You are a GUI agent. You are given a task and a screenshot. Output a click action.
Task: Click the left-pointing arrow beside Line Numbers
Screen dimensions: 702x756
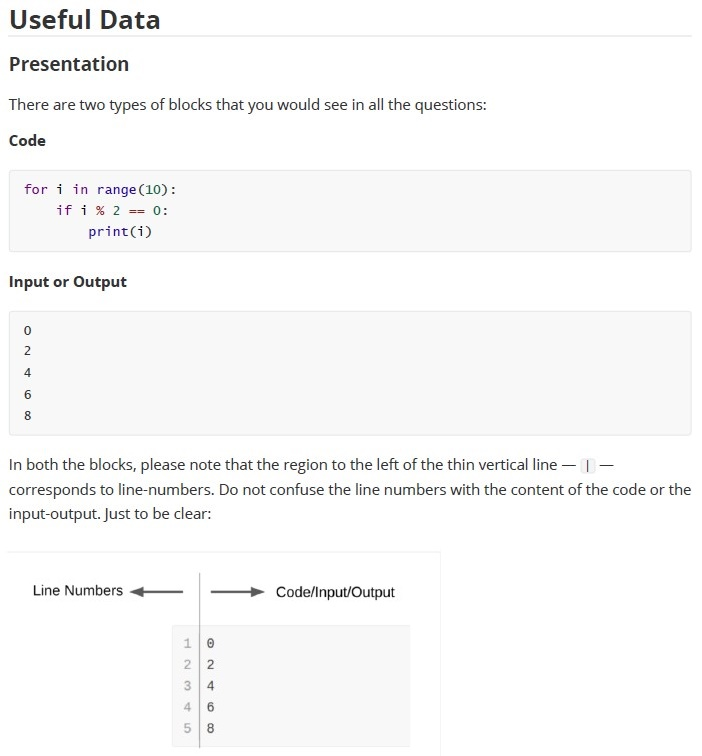(157, 592)
